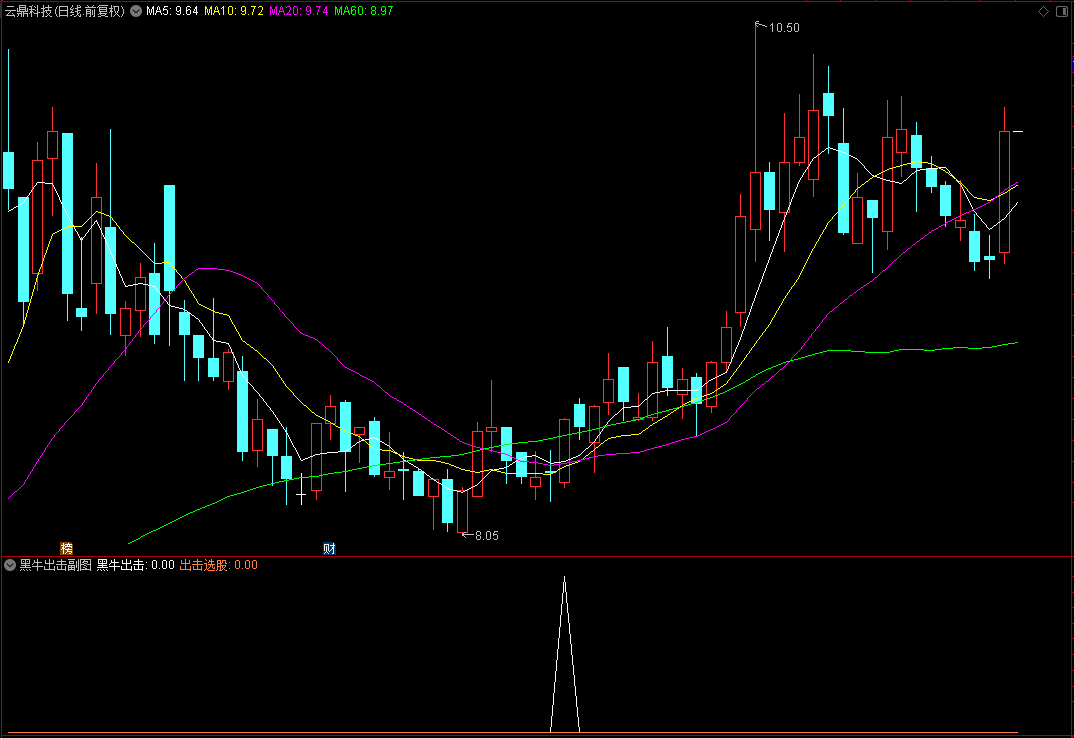Click the MA60: 8.97 label
The image size is (1074, 738).
point(364,11)
